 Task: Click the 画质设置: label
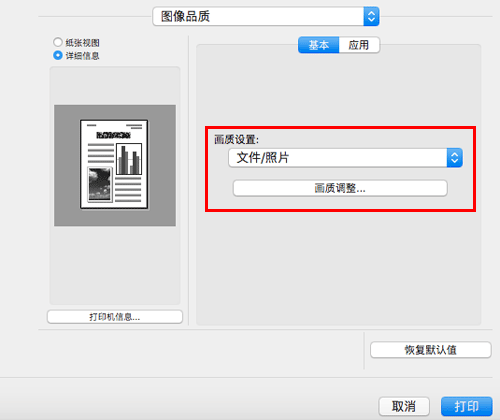tap(236, 139)
